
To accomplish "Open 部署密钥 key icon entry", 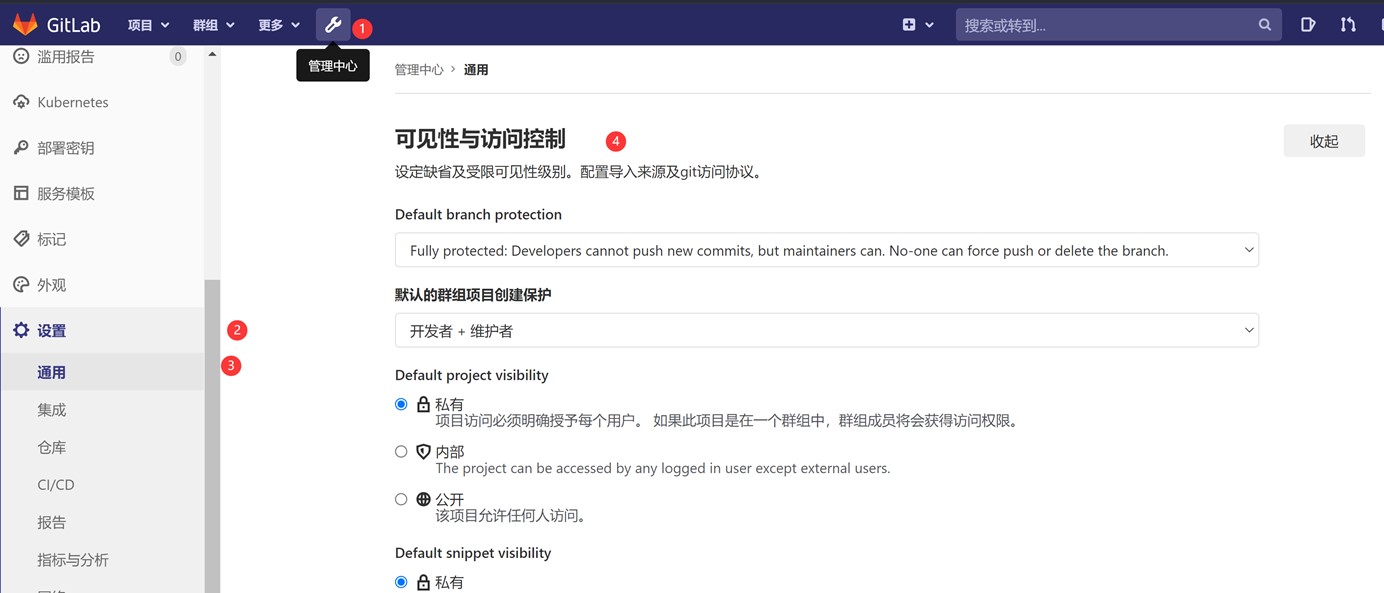I will click(65, 148).
